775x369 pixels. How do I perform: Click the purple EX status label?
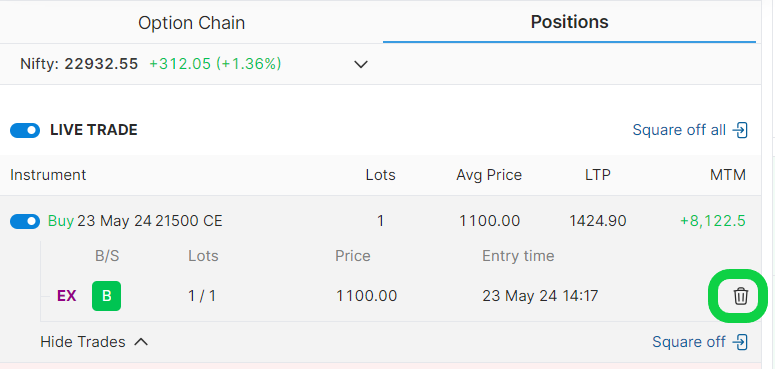tap(67, 296)
